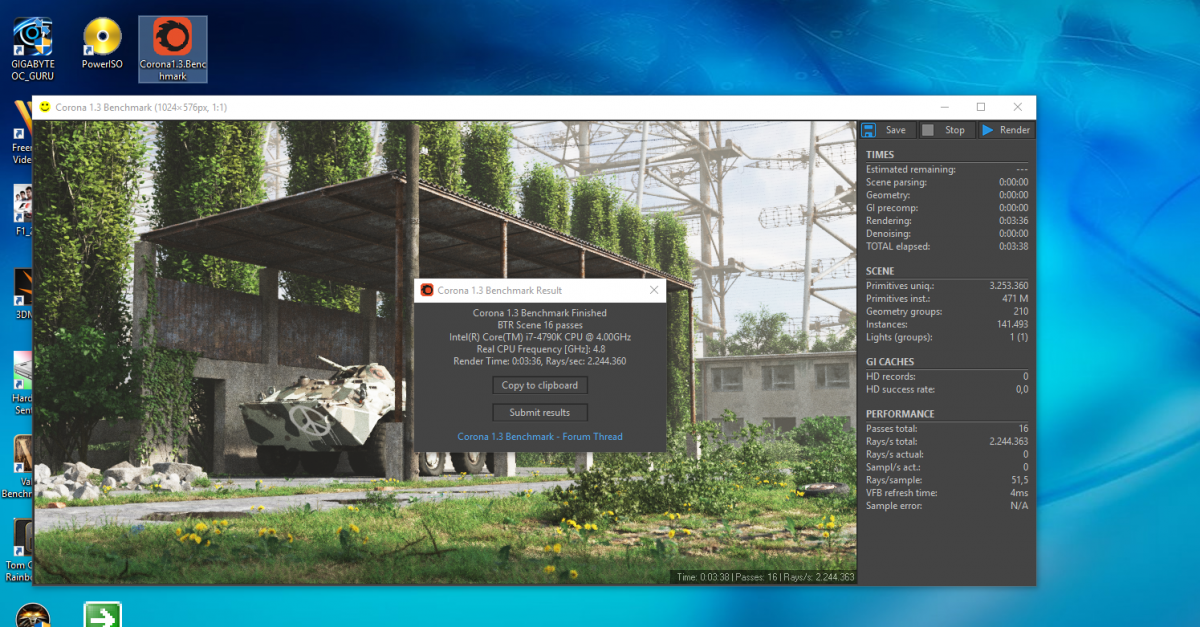Click the PERFORMANCE section heading
Image resolution: width=1200 pixels, height=627 pixels.
point(900,414)
